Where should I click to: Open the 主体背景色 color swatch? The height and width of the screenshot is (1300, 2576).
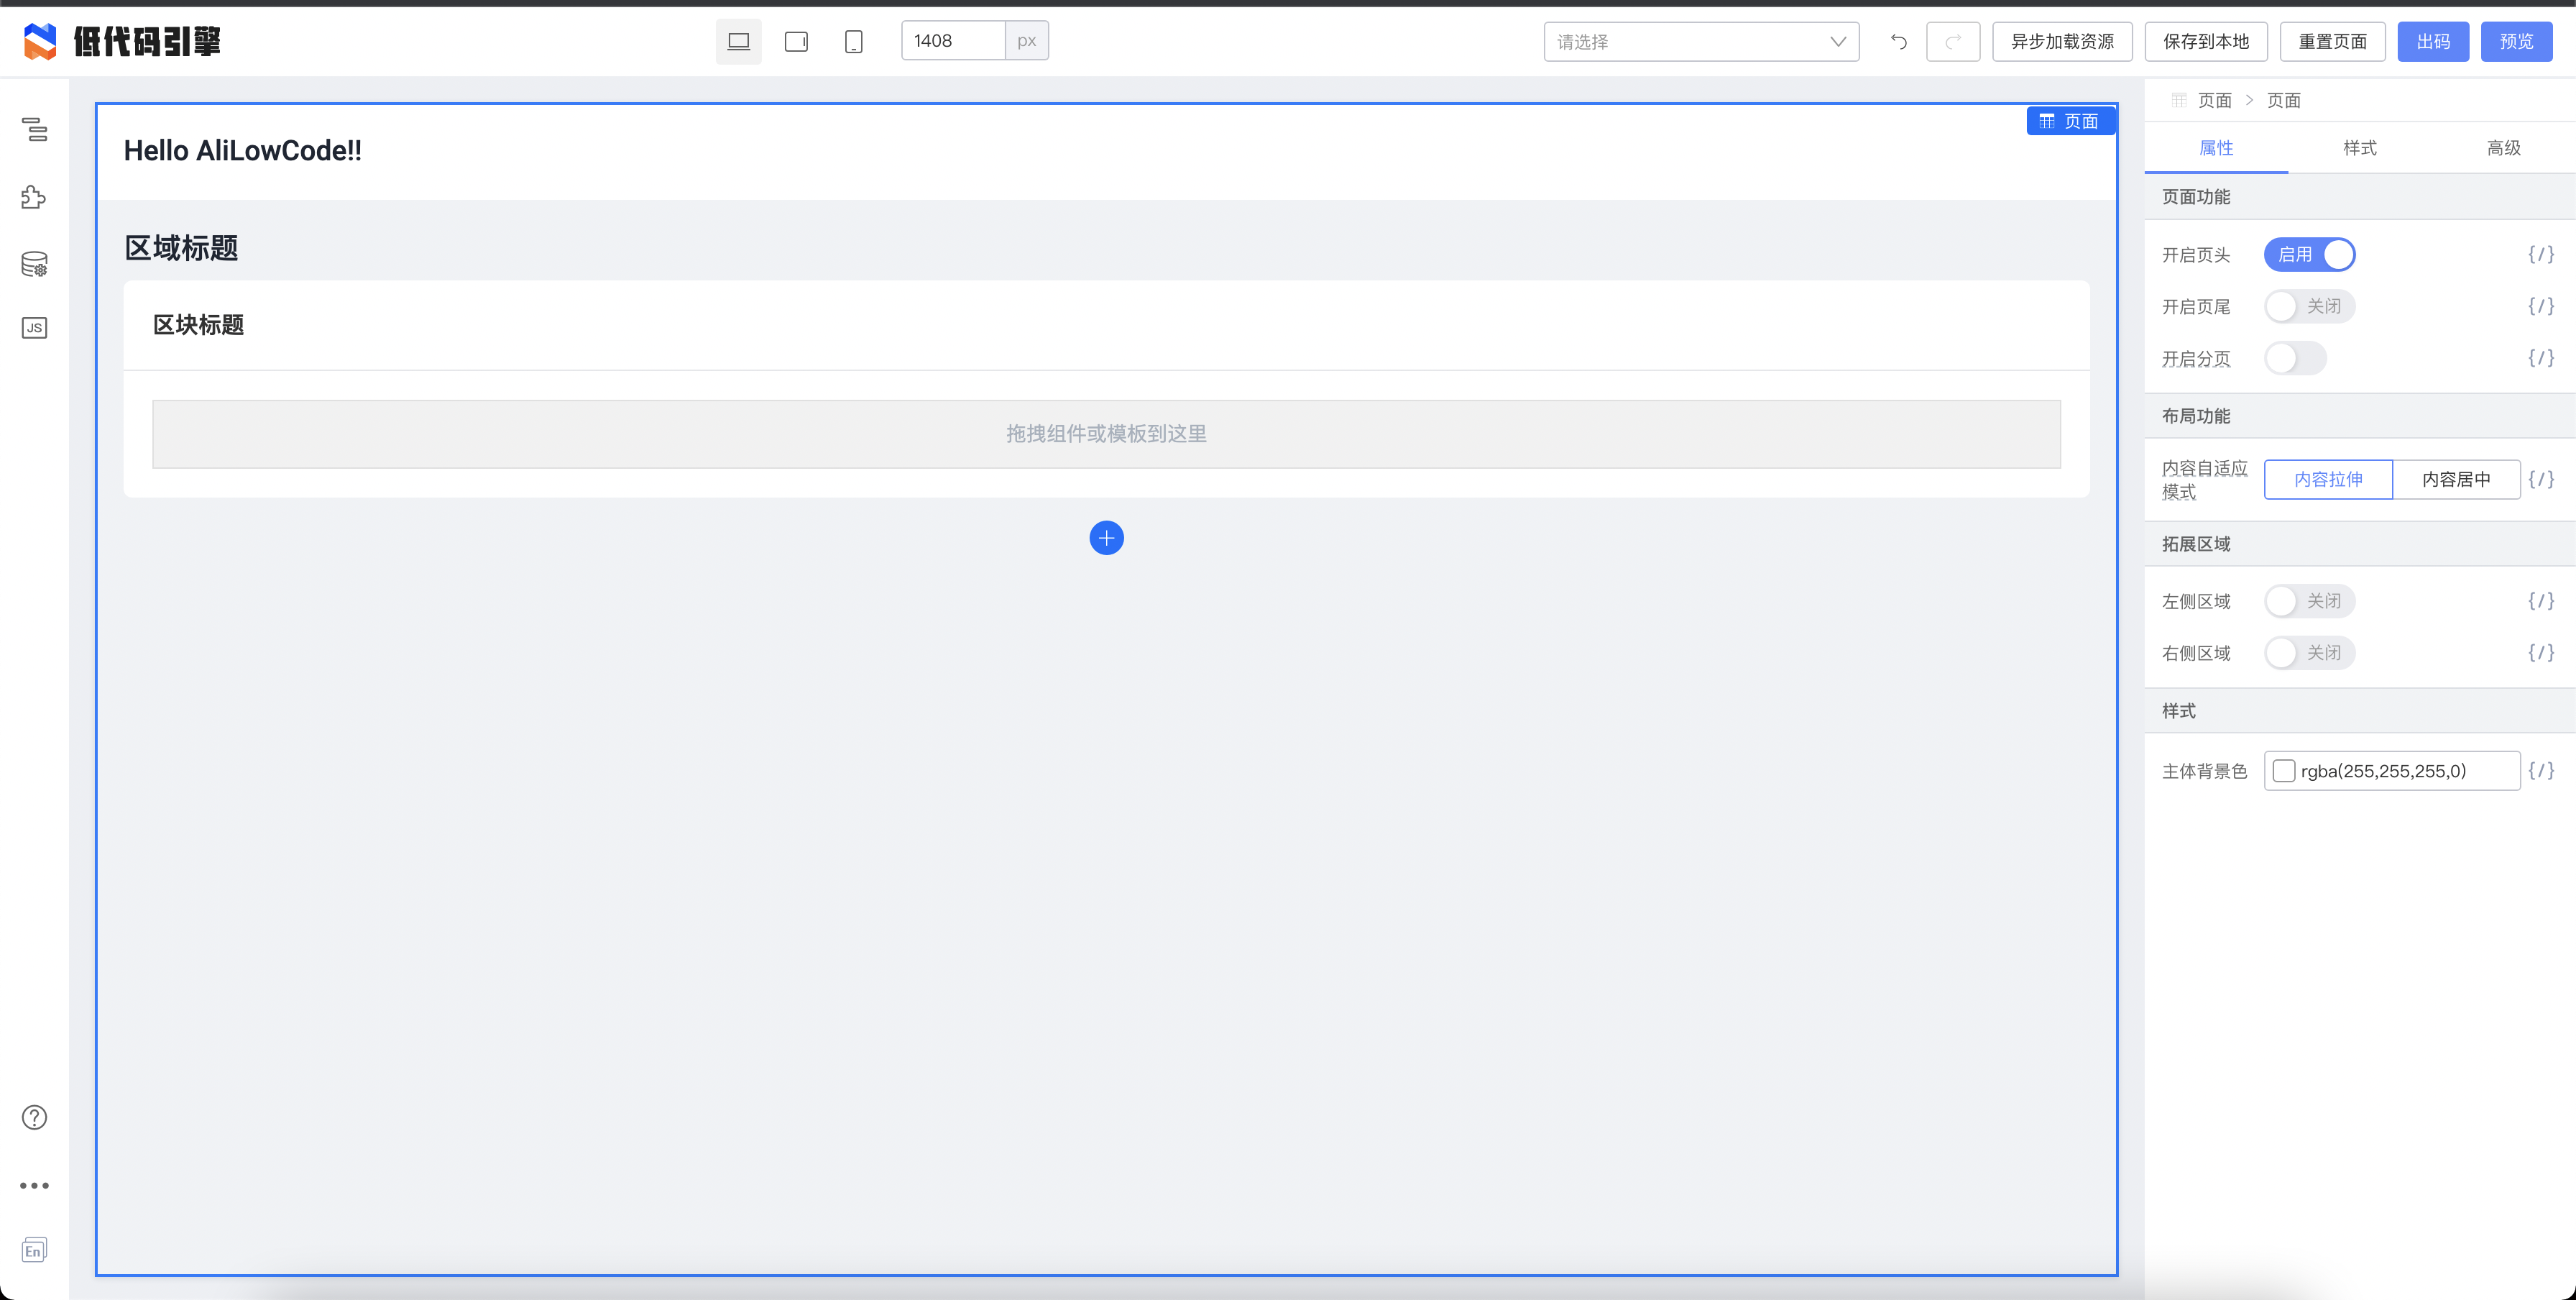point(2284,771)
